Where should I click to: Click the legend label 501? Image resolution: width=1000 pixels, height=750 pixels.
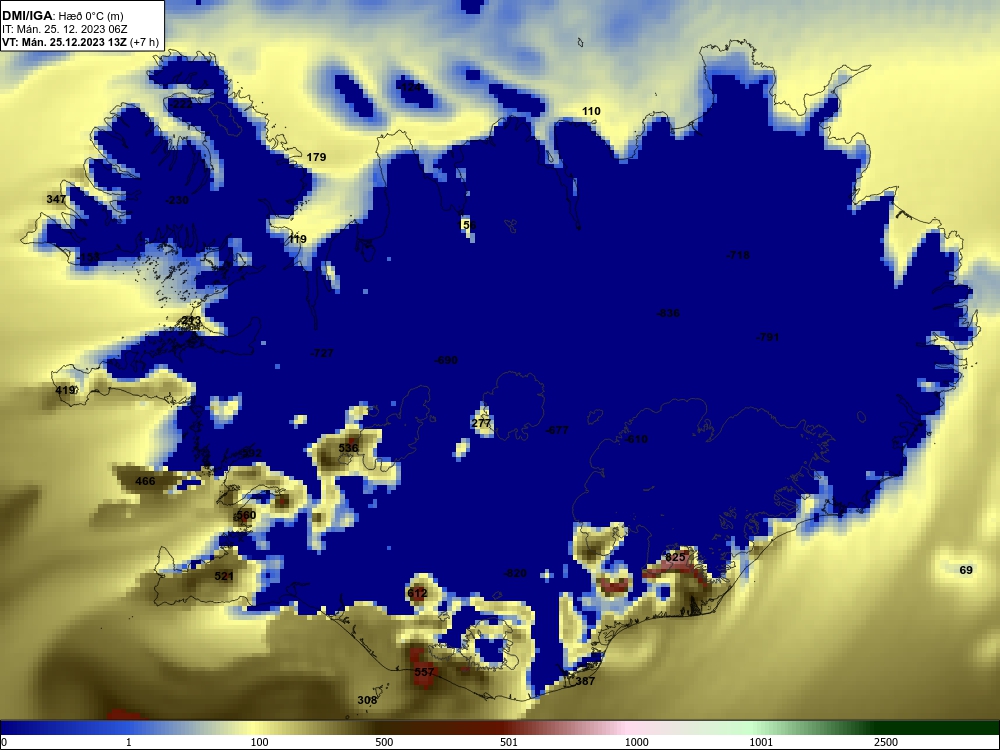(x=509, y=742)
